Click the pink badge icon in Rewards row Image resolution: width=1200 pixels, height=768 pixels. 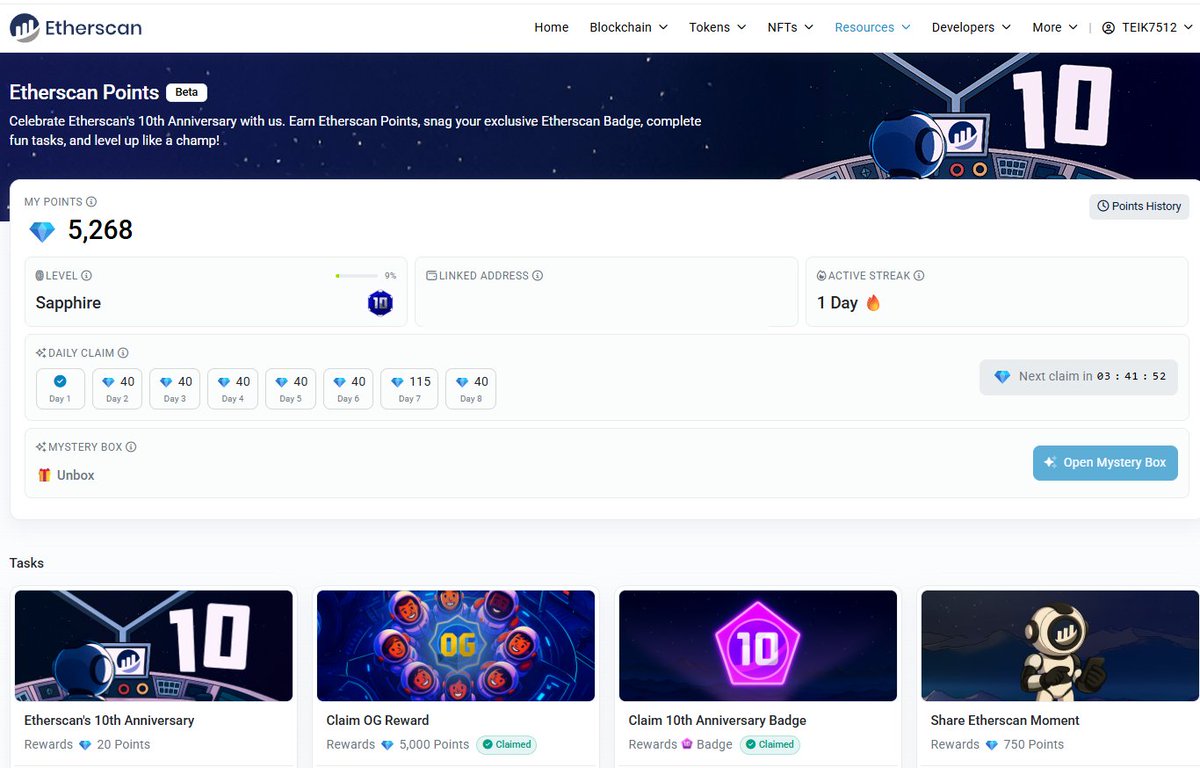coord(687,744)
